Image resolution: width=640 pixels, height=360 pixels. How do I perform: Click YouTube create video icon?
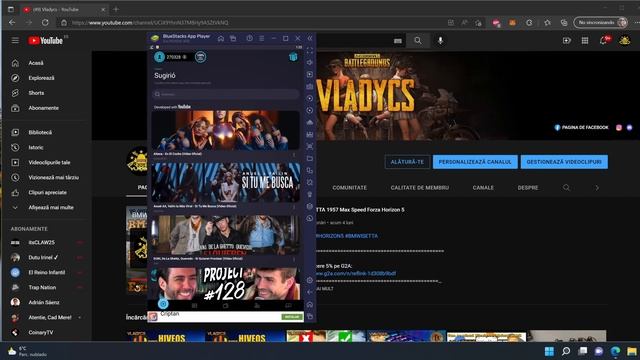pos(567,40)
